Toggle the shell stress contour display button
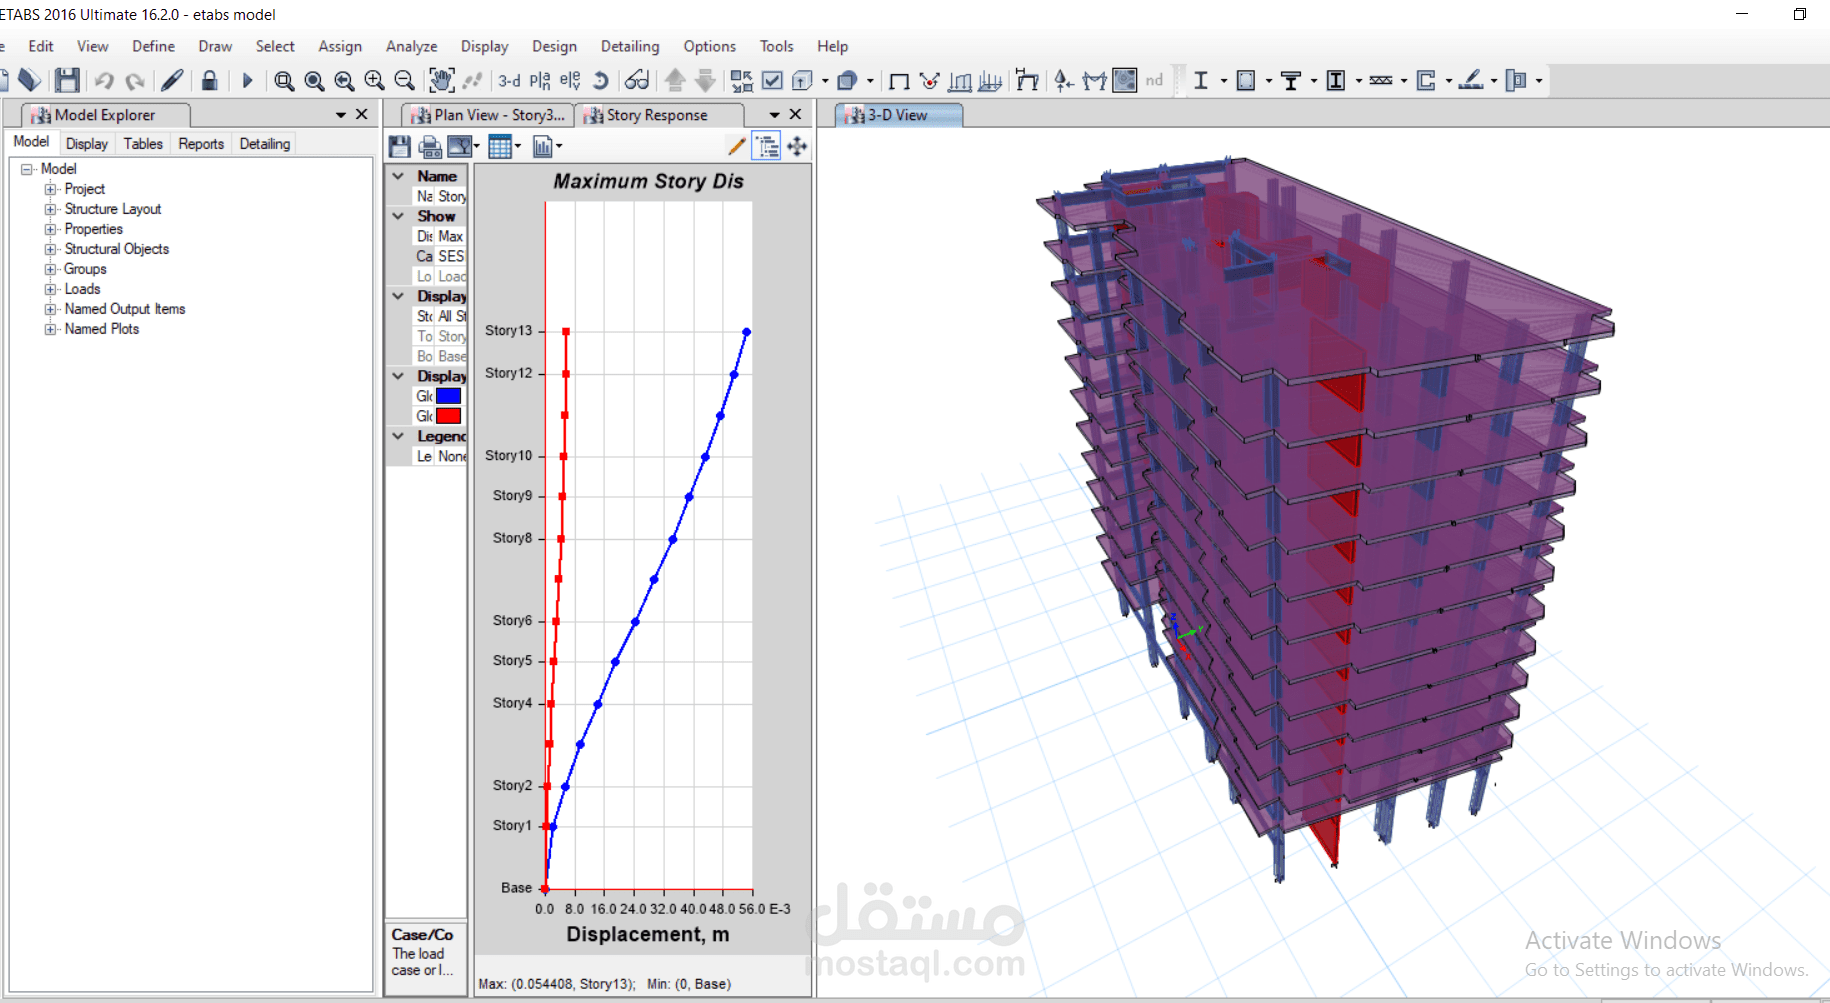 coord(1125,80)
